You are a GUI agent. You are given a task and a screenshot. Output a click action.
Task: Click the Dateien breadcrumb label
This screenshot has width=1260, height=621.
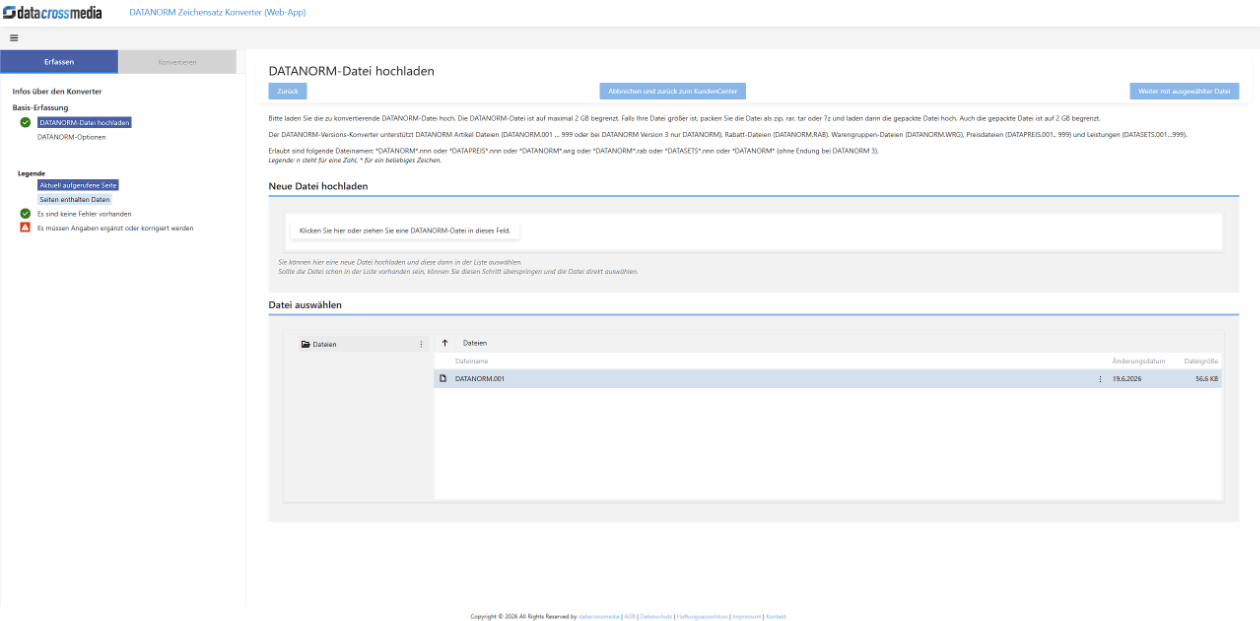475,343
